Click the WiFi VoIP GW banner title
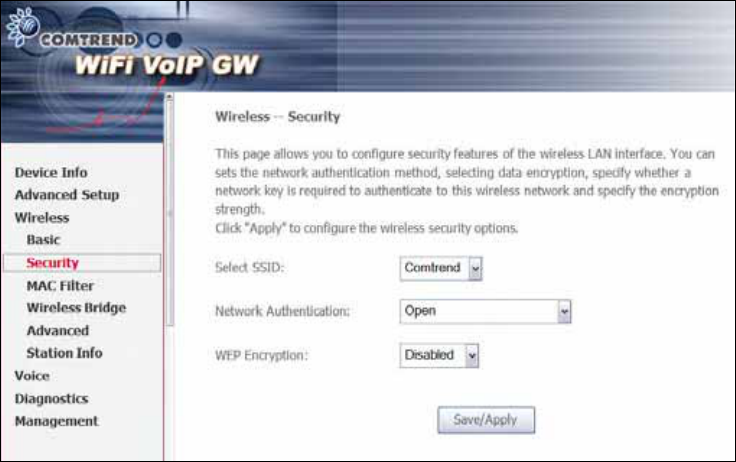Viewport: 736px width, 462px height. coord(167,65)
